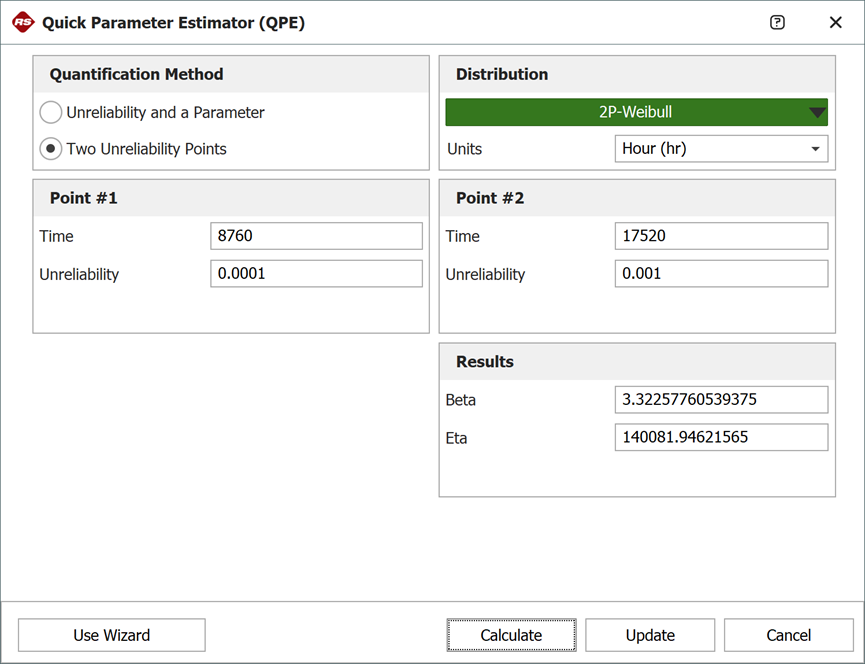
Task: Expand the Units Hour (hr) dropdown
Action: coord(720,149)
